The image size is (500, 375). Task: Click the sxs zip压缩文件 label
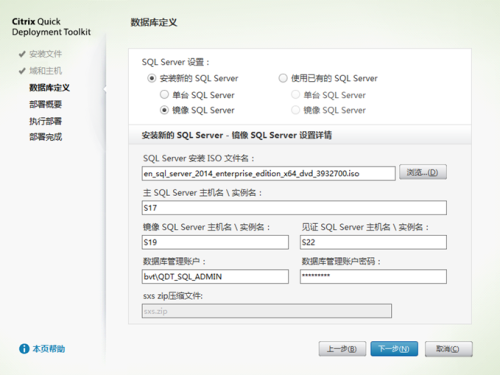pos(173,296)
